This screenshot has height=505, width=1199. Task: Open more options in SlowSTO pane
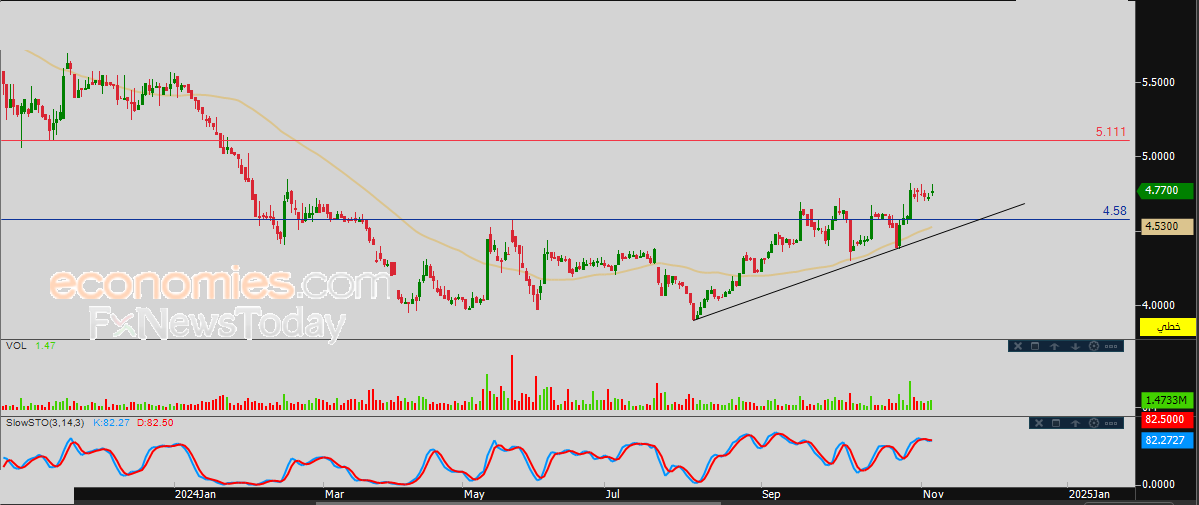pos(1111,423)
